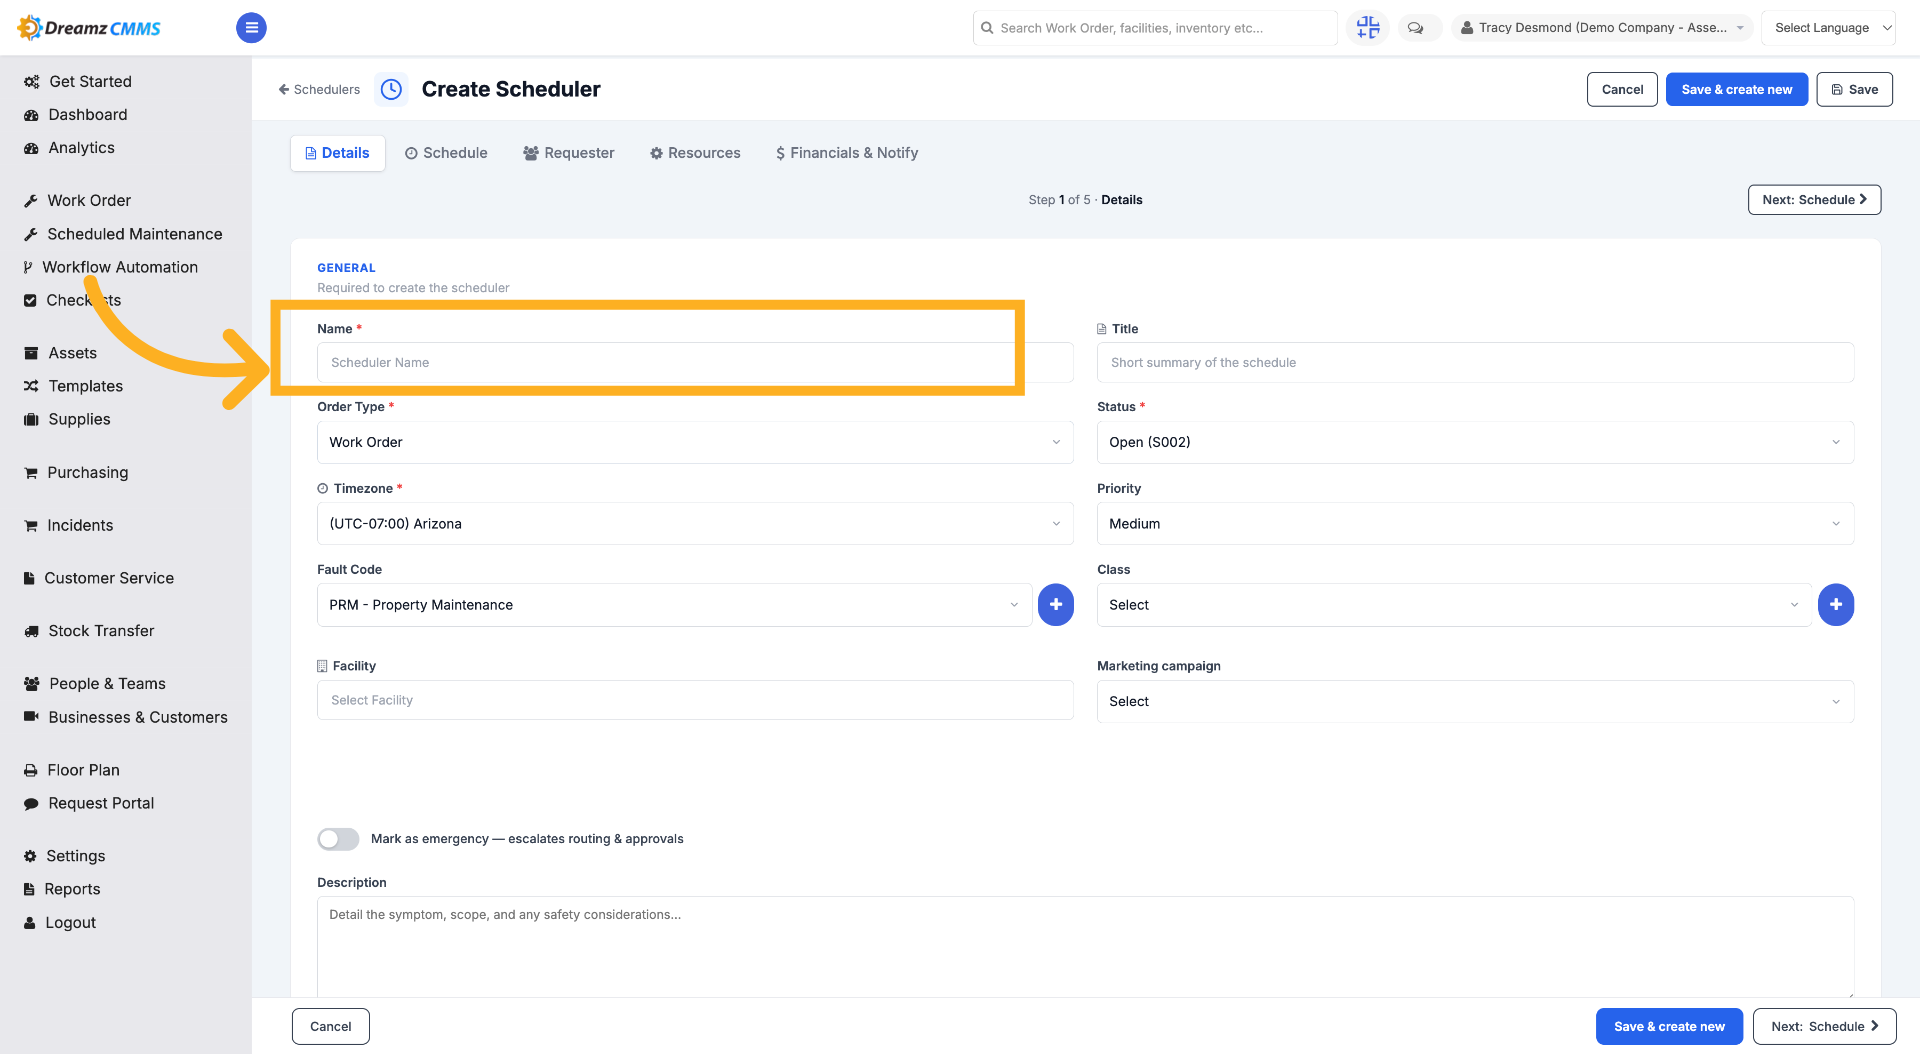Switch to the Financials & Notify tab
The image size is (1920, 1054).
click(x=847, y=153)
